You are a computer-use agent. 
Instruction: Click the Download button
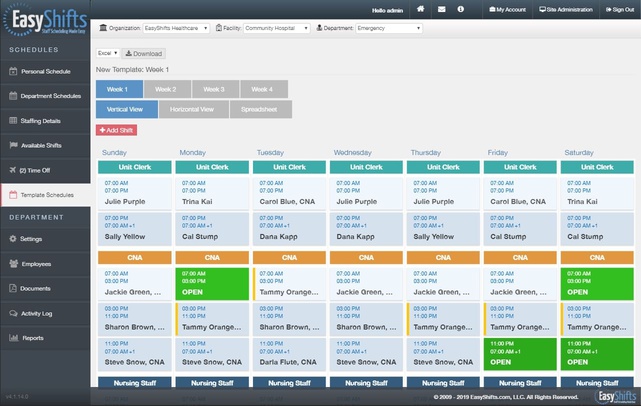pos(144,53)
